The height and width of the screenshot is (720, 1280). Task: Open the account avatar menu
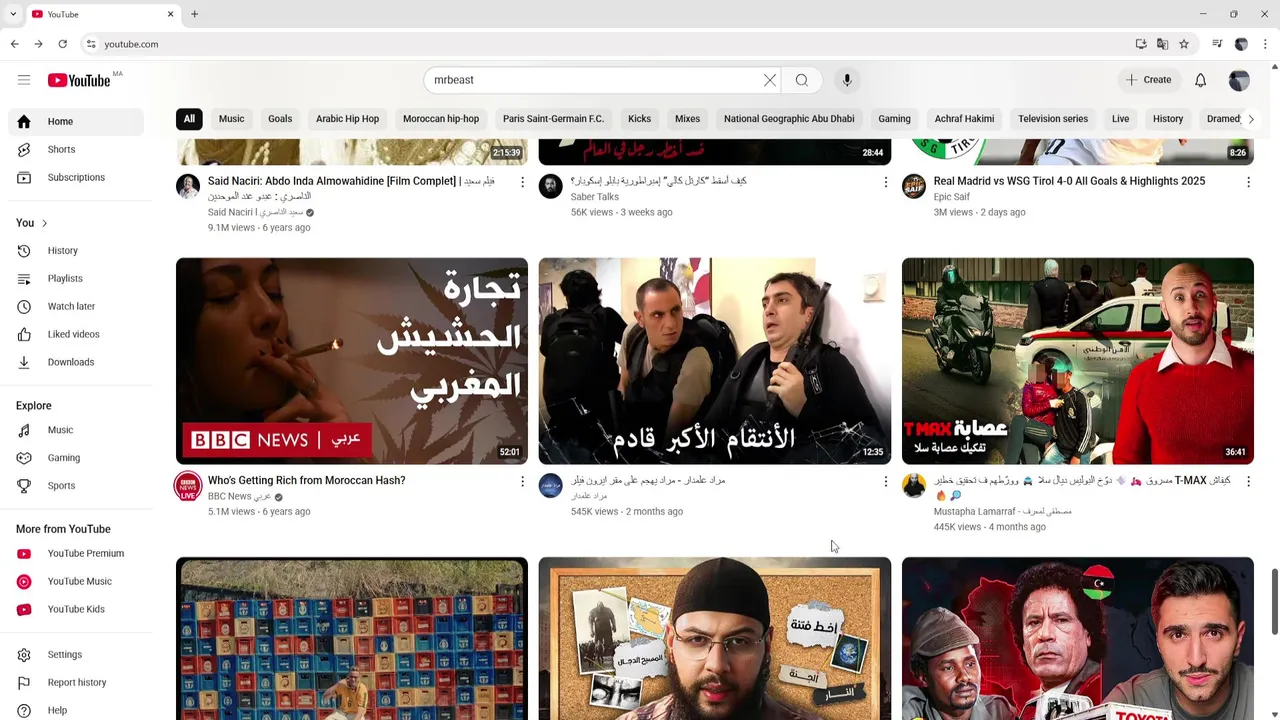[1239, 80]
